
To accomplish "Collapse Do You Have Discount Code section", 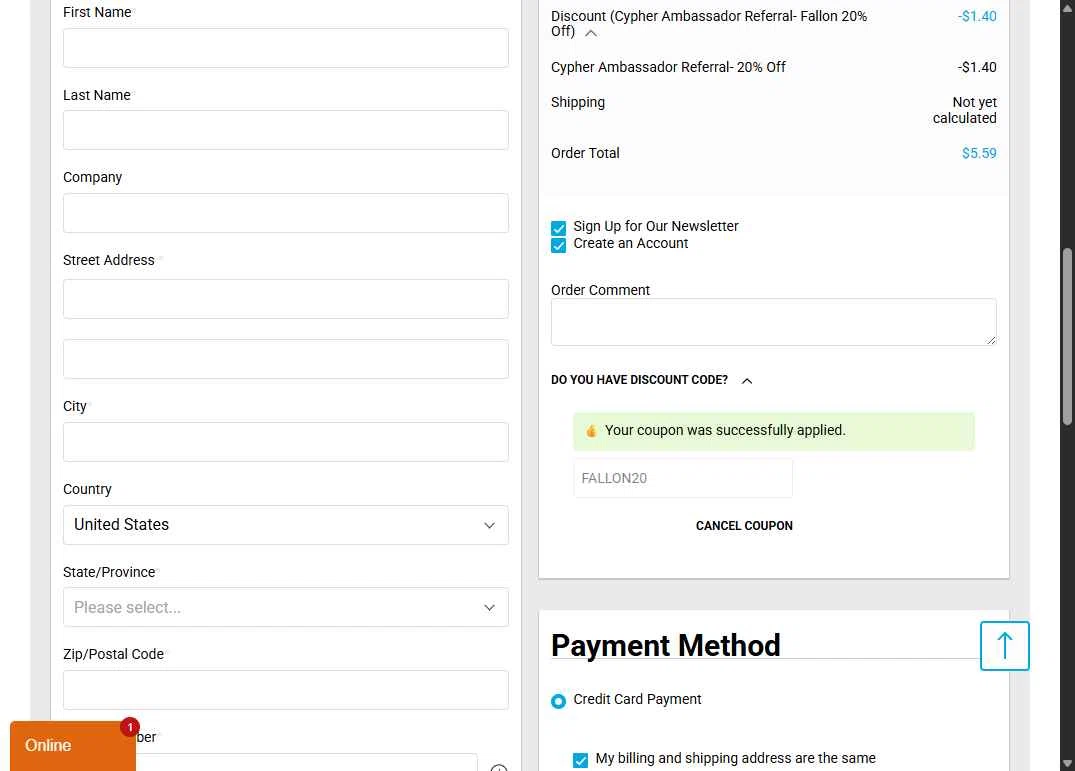I will tap(747, 380).
